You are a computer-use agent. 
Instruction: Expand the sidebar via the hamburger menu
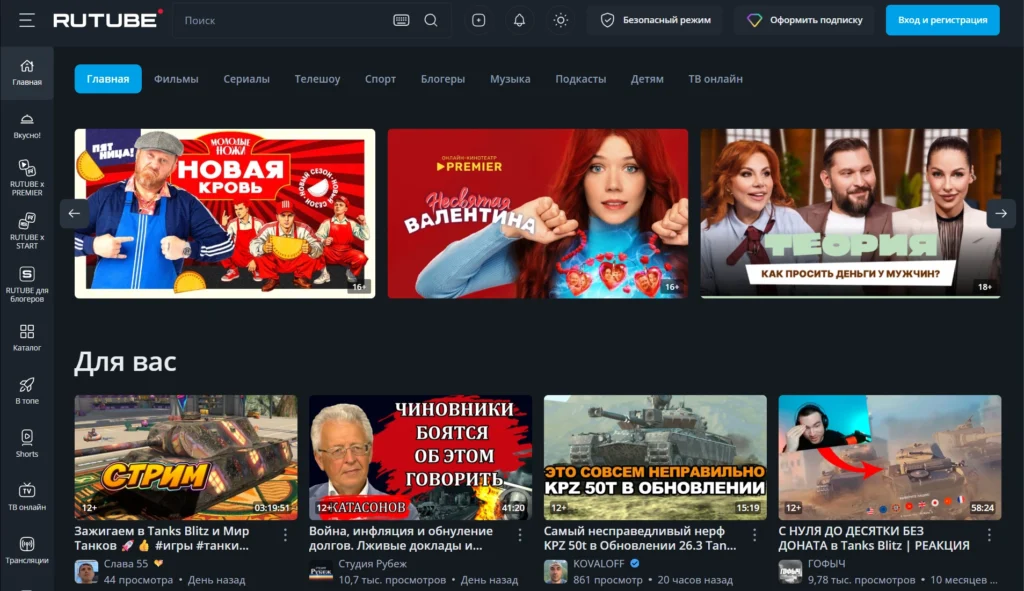pos(26,19)
